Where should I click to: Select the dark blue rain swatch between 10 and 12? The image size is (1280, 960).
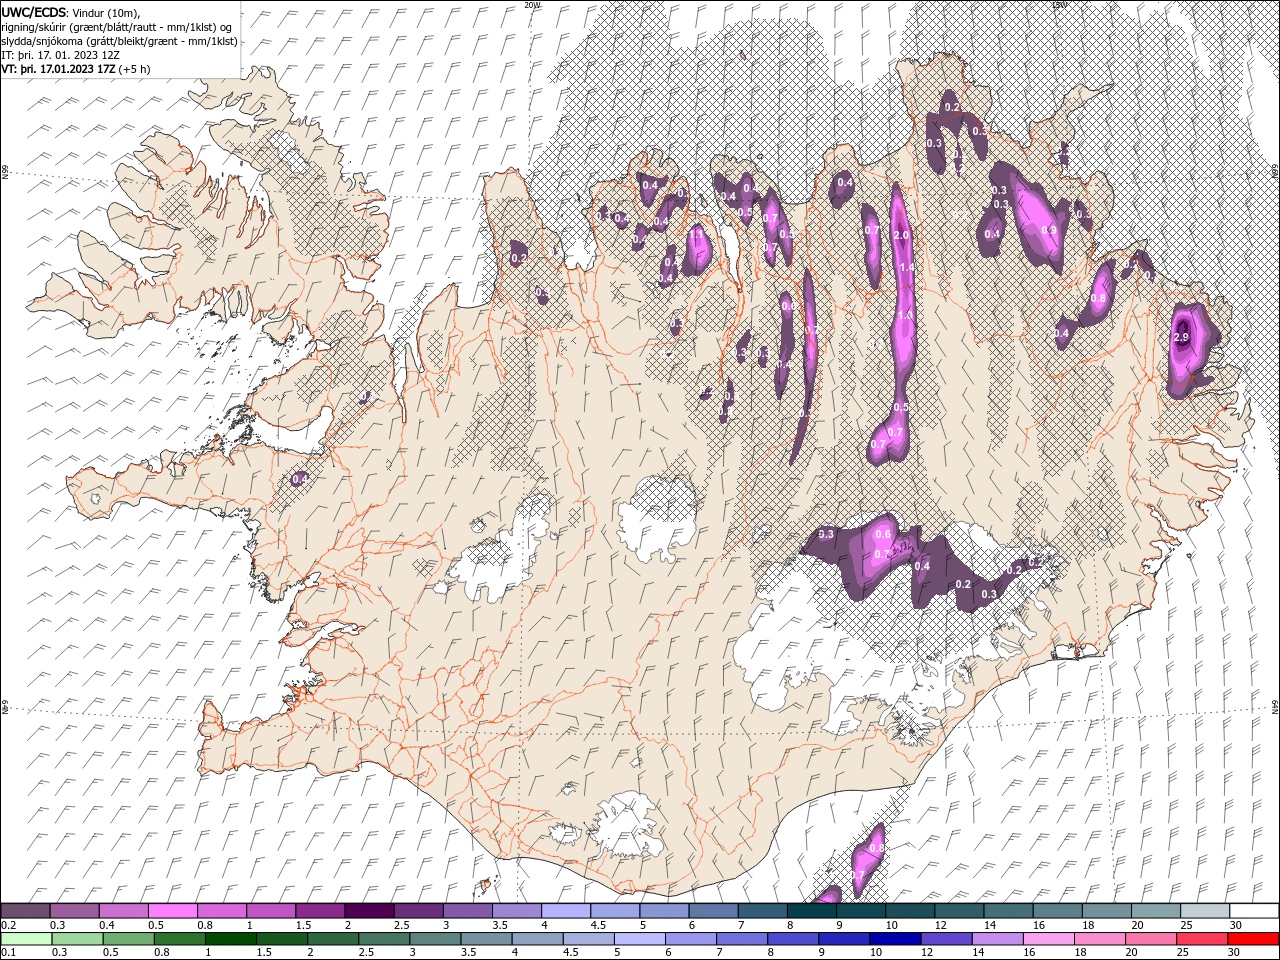click(x=895, y=939)
